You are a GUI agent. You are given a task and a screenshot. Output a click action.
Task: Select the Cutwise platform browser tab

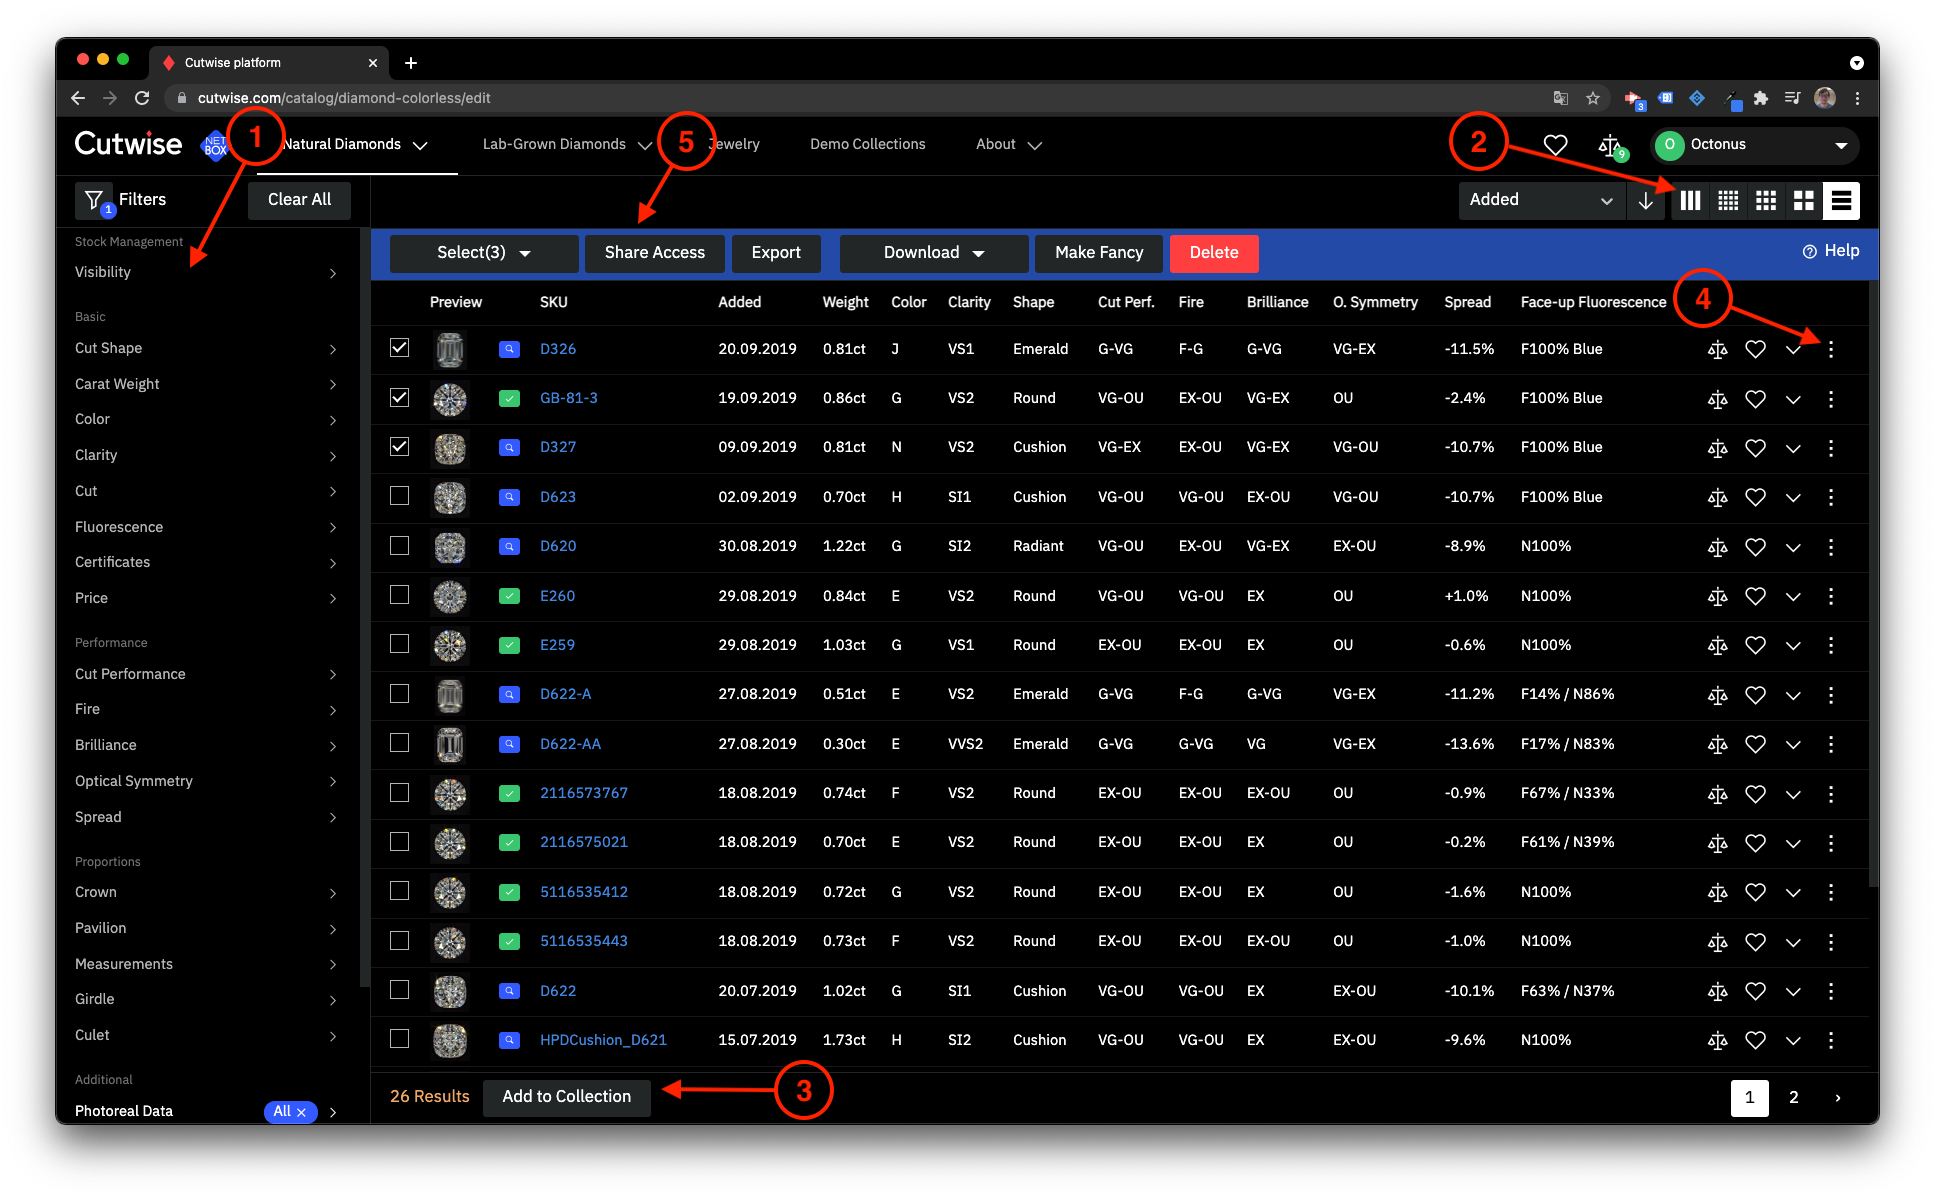(x=270, y=62)
